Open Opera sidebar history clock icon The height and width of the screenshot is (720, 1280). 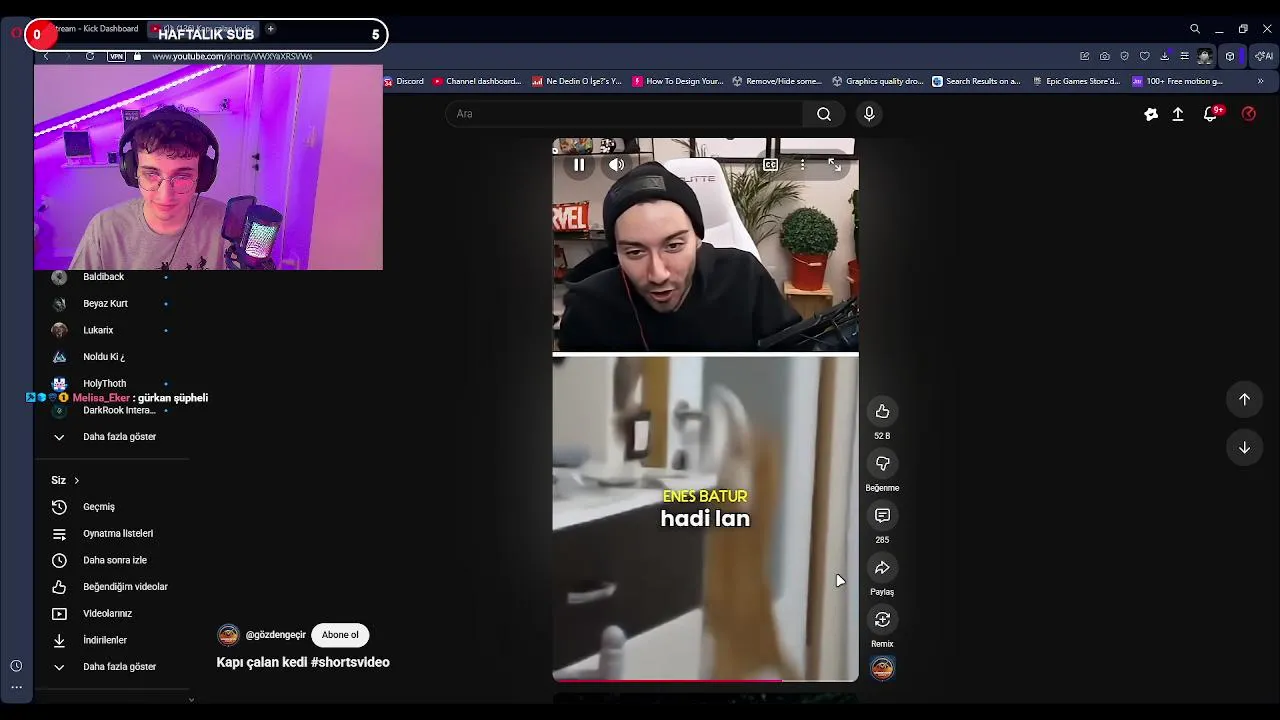click(16, 666)
